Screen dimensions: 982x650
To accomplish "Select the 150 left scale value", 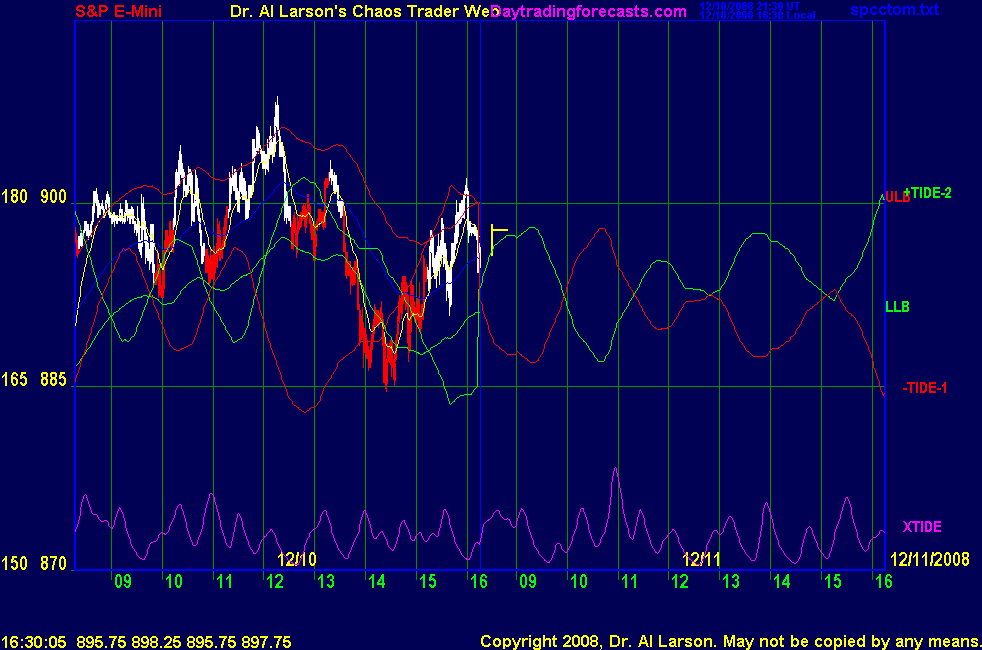I will pyautogui.click(x=14, y=564).
